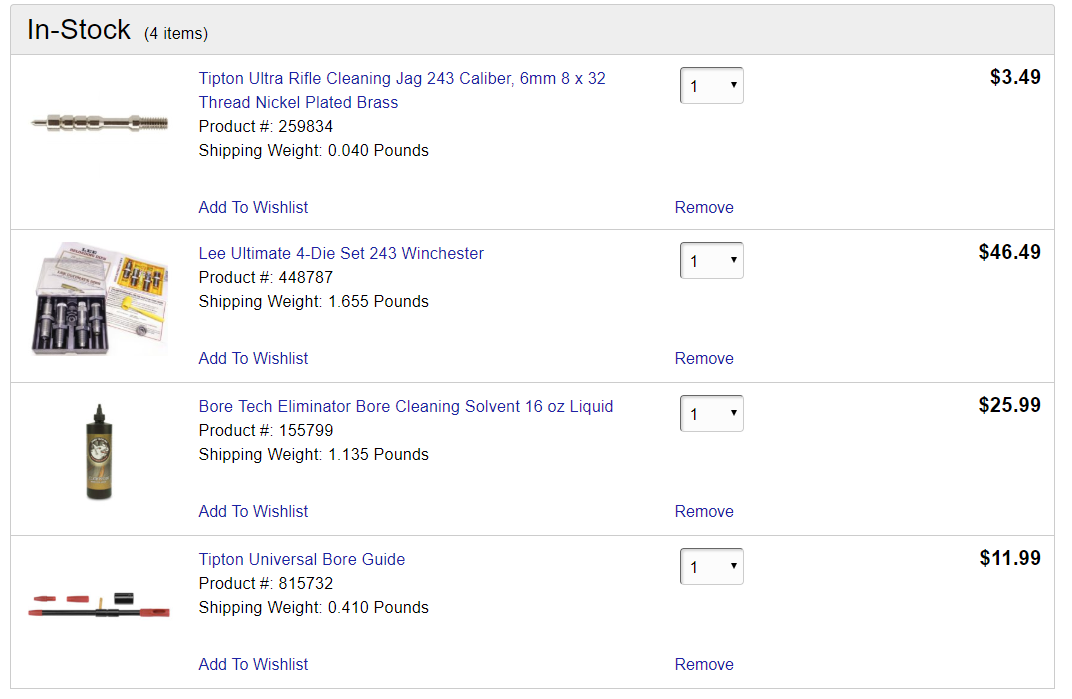The height and width of the screenshot is (699, 1072).
Task: Open Tipton Universal Bore Guide product link
Action: (x=302, y=559)
